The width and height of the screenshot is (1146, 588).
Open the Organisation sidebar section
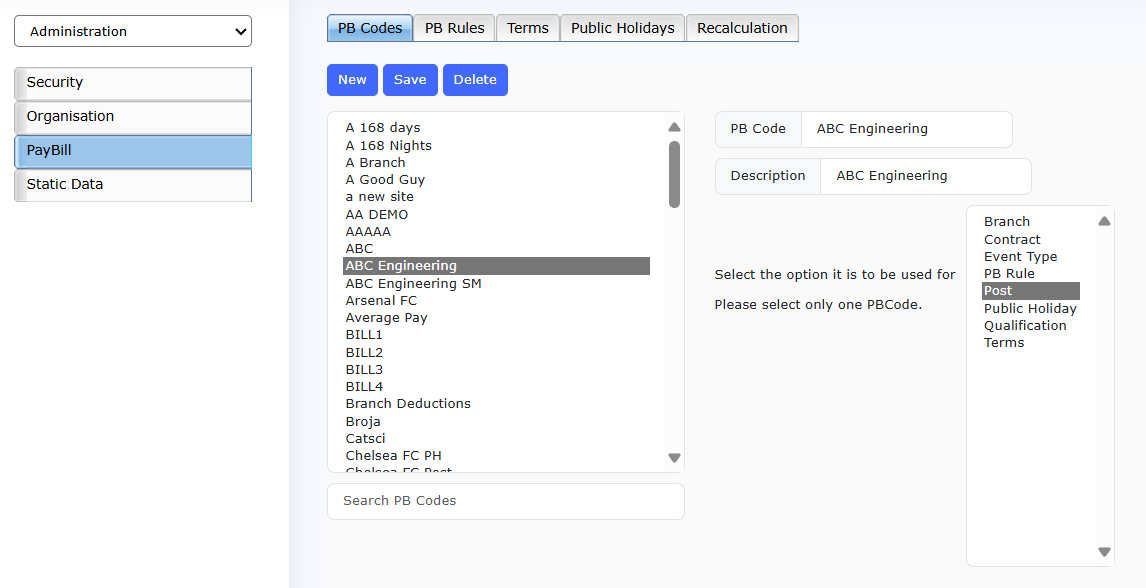point(132,117)
